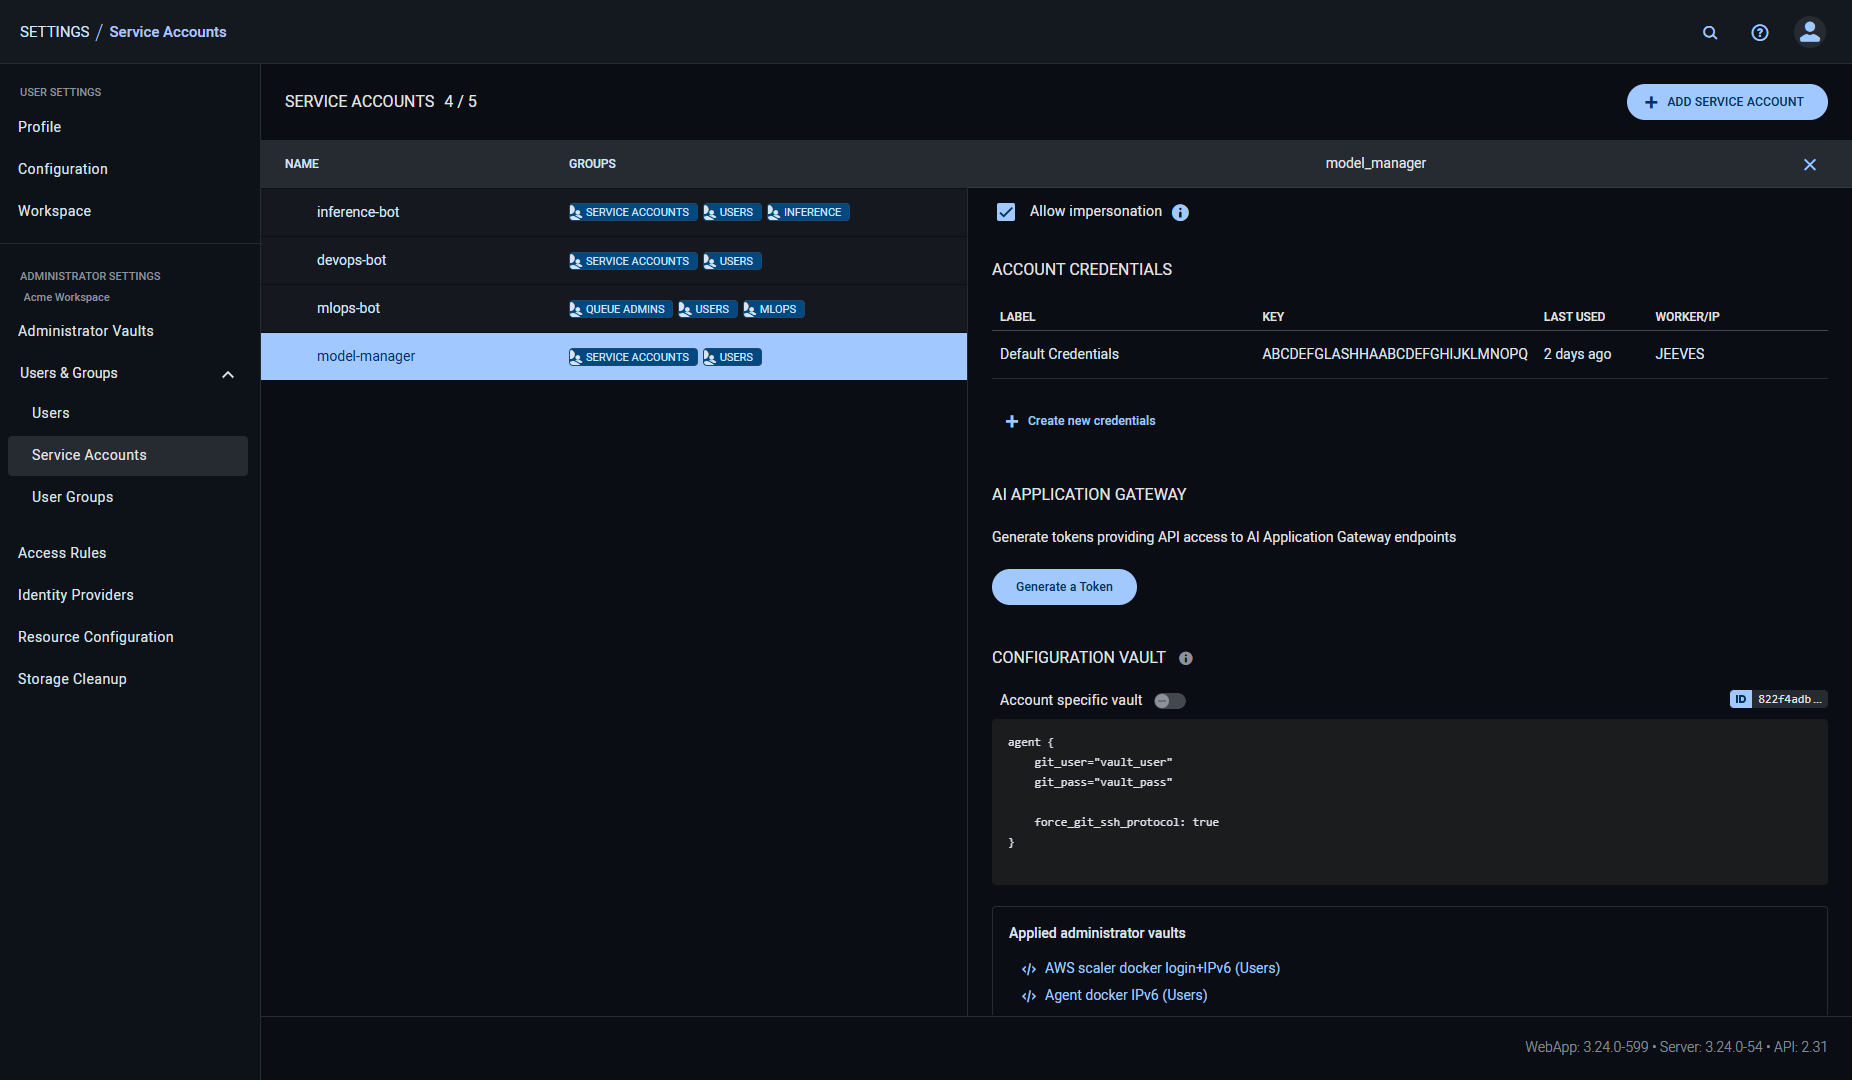Screen dimensions: 1852x1080
Task: Click the QUEUE ADMINS badge on mlops-bot
Action: click(x=619, y=309)
